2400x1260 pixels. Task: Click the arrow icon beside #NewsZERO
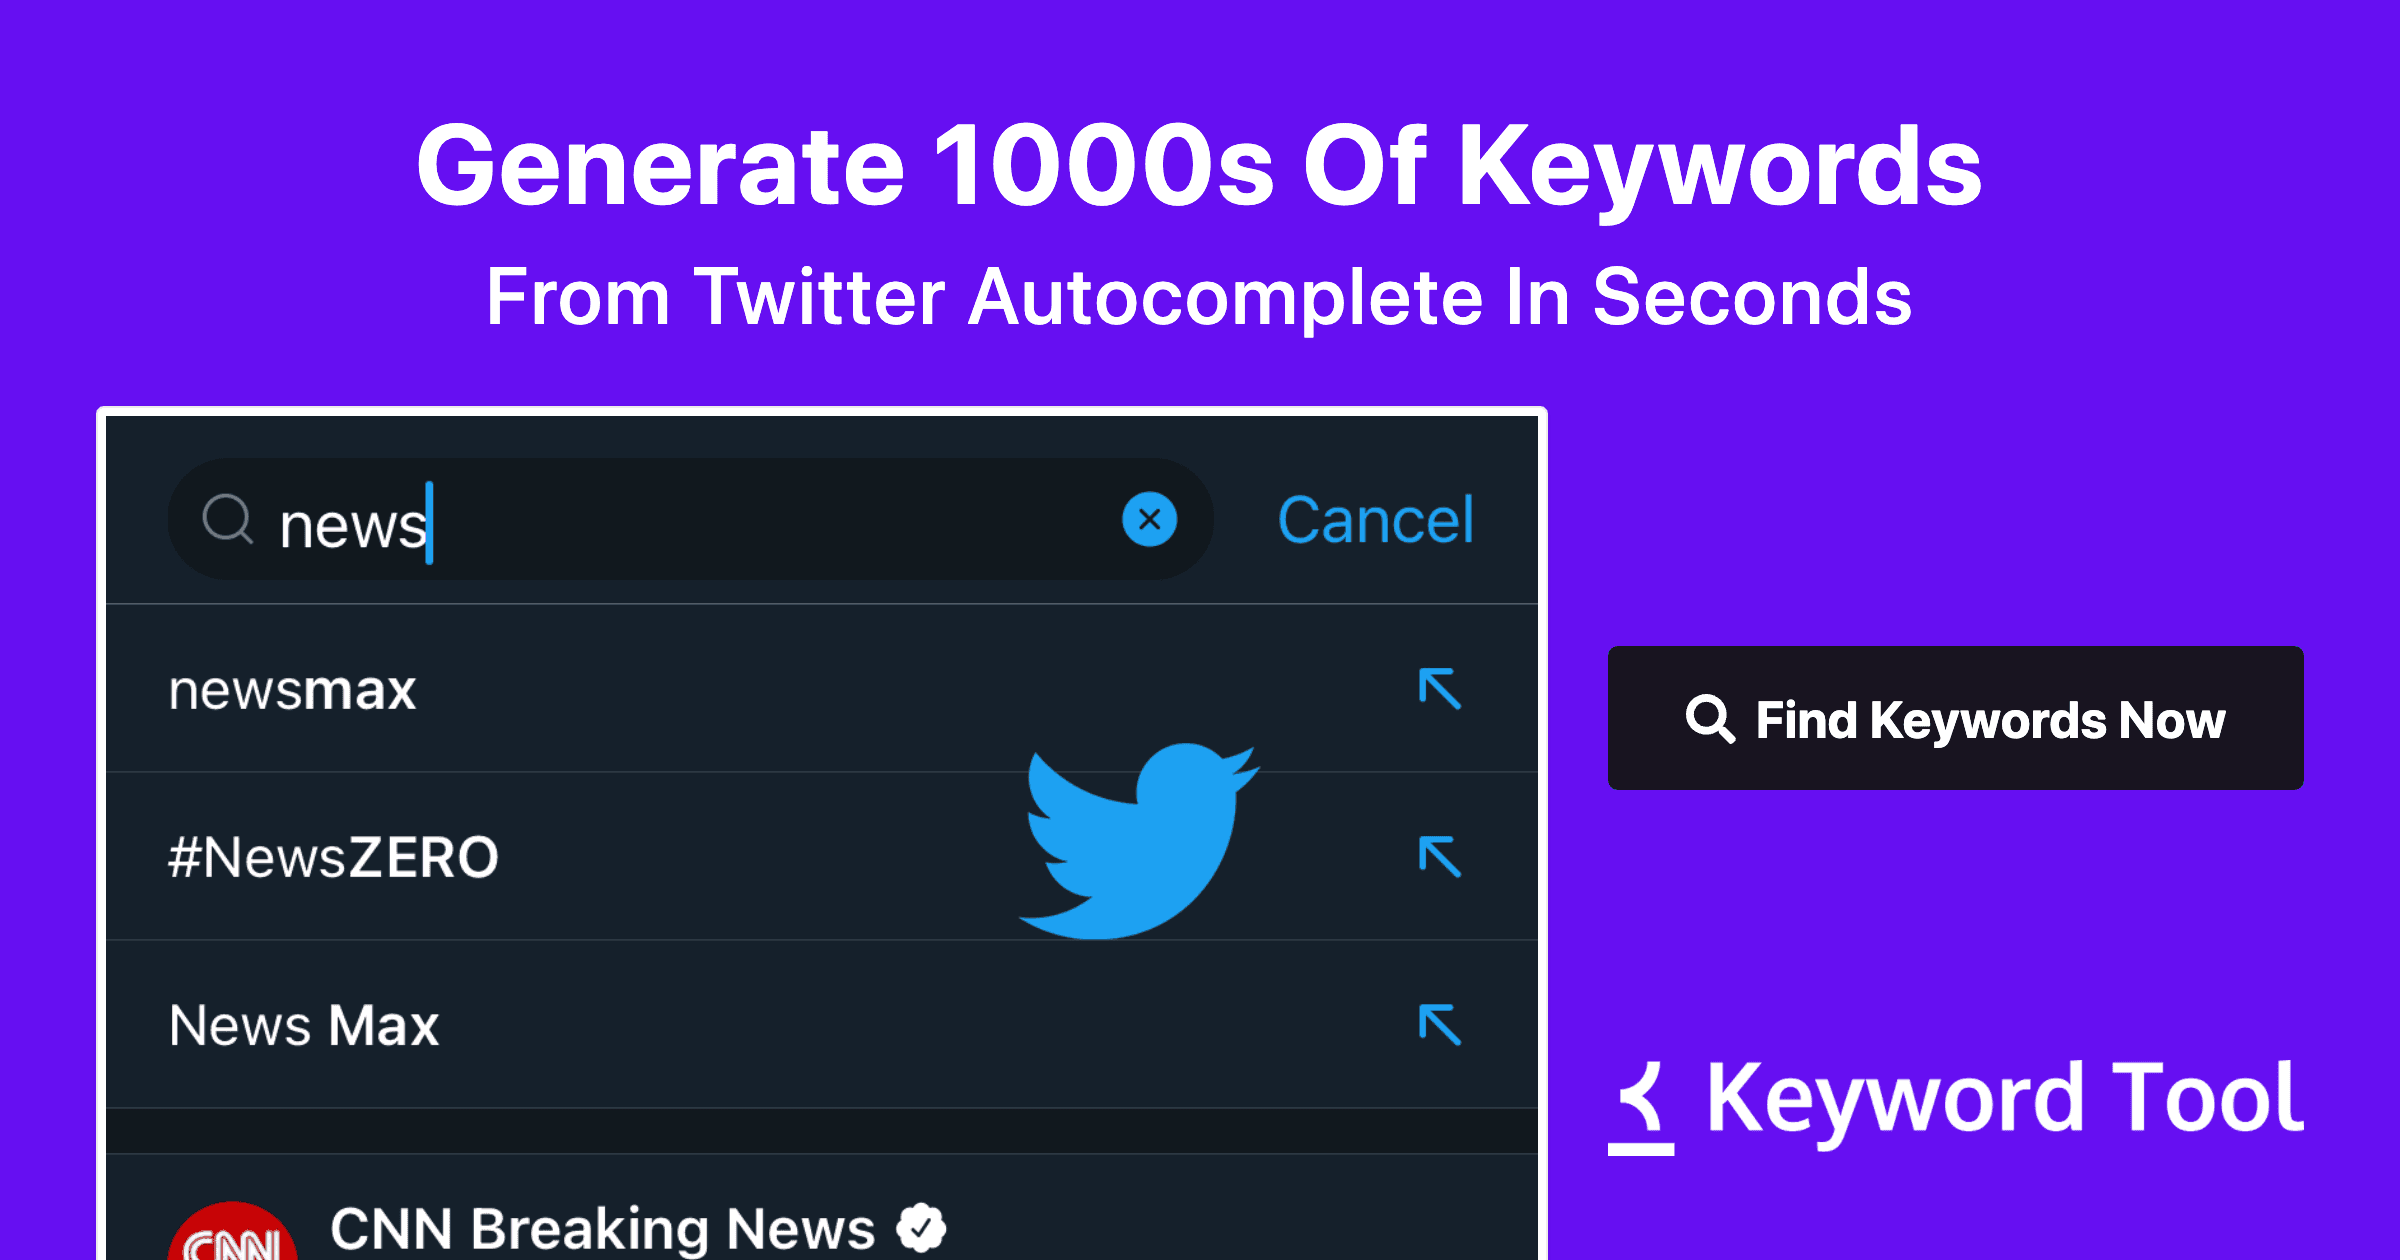click(1440, 857)
